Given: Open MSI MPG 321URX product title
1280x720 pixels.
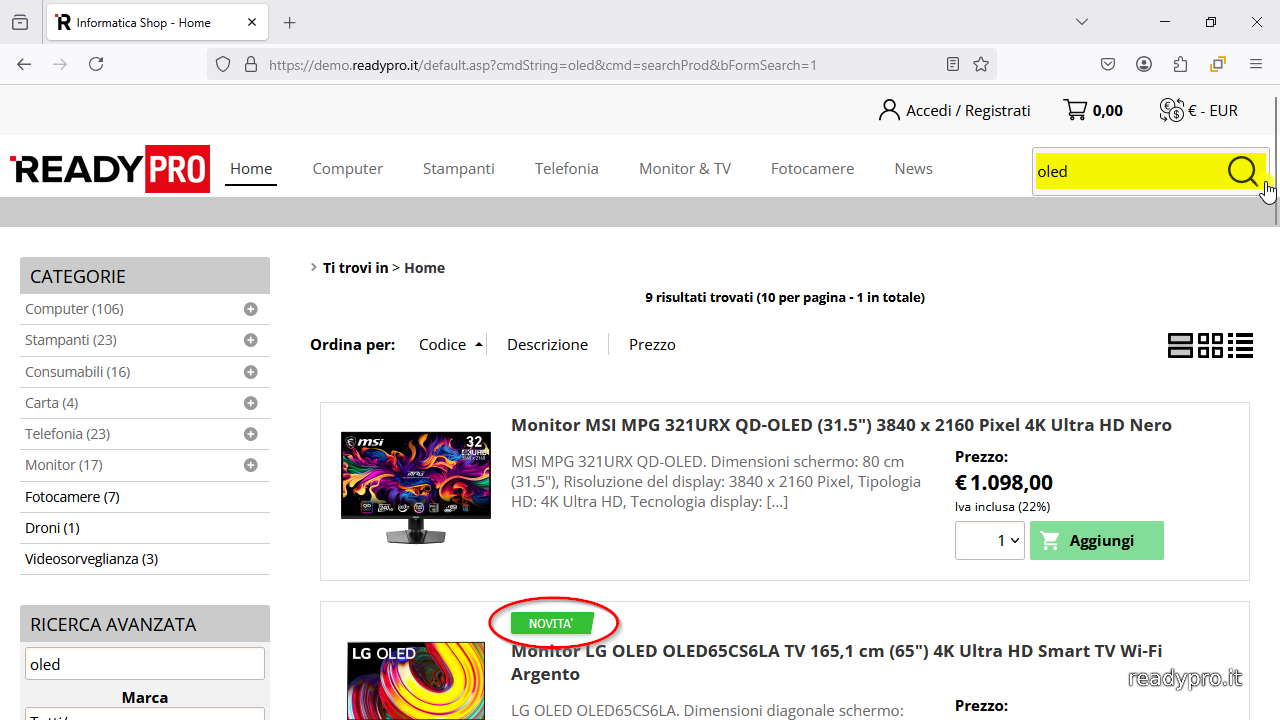Looking at the screenshot, I should click(x=841, y=425).
